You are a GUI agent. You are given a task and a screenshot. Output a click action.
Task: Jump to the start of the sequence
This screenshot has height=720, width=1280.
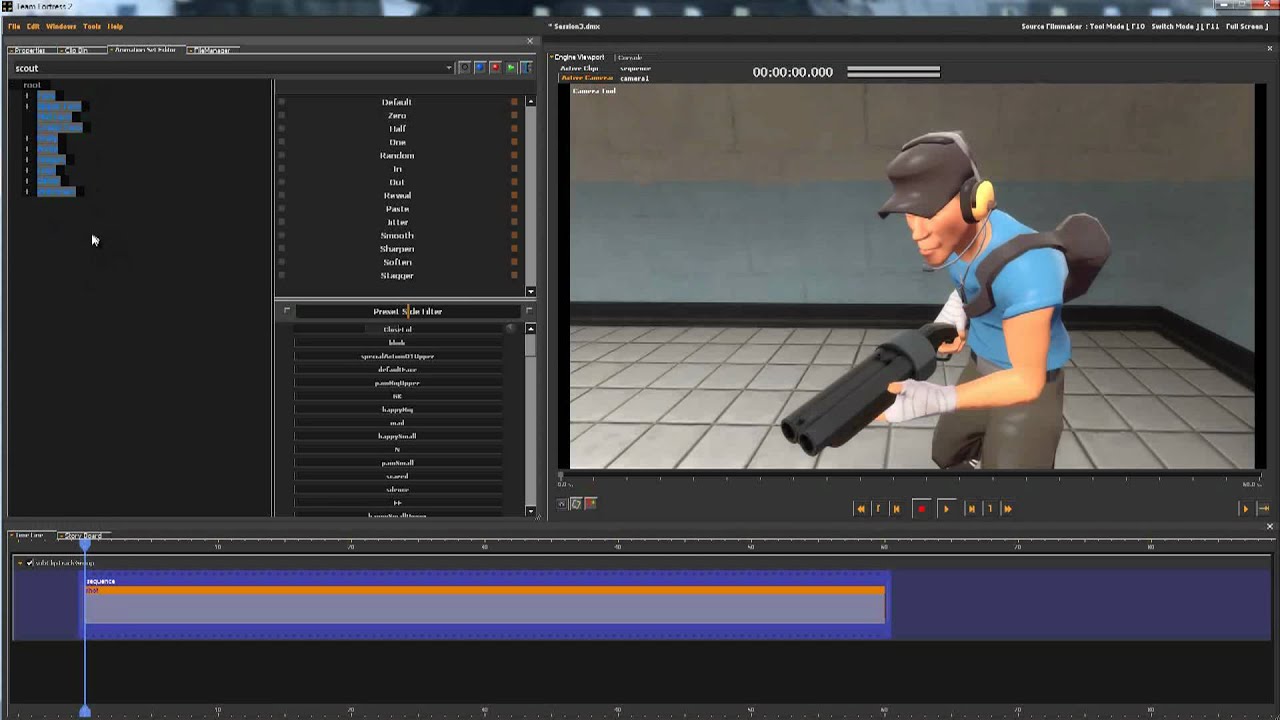(860, 509)
